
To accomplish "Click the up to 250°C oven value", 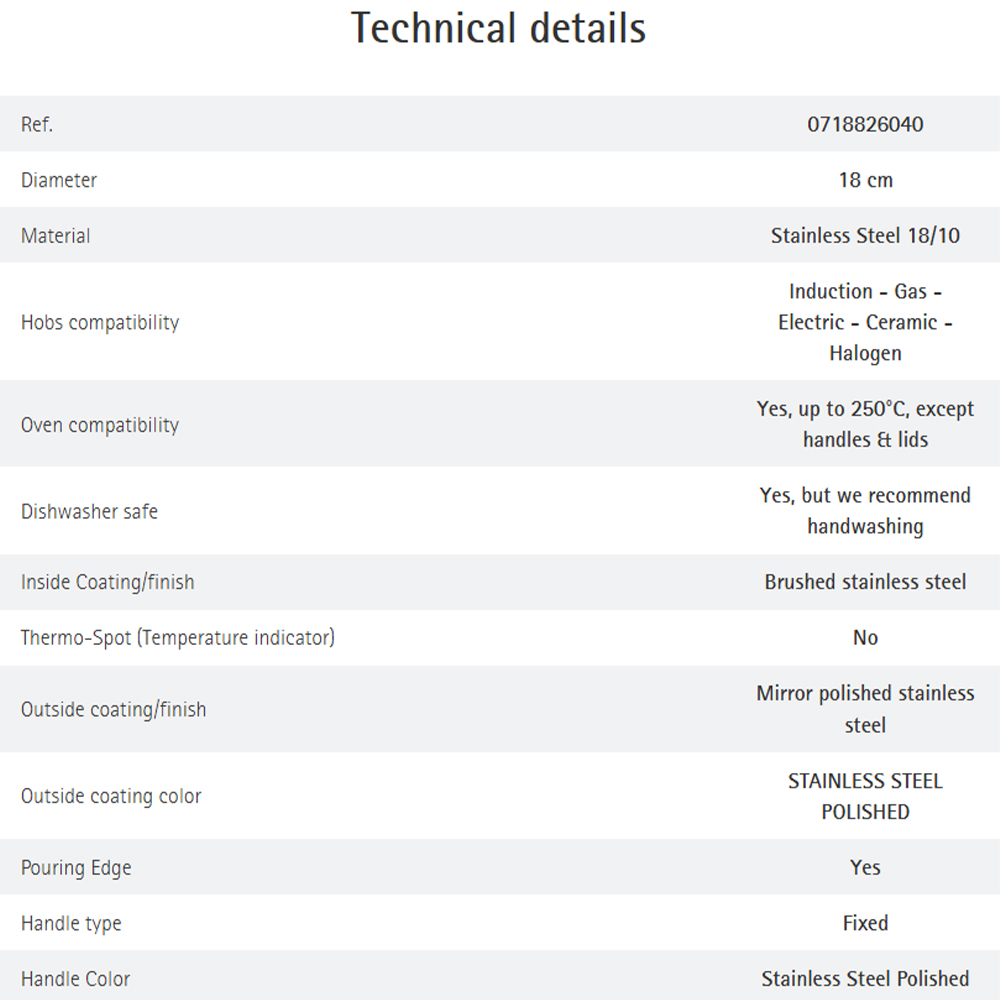I will pos(865,424).
